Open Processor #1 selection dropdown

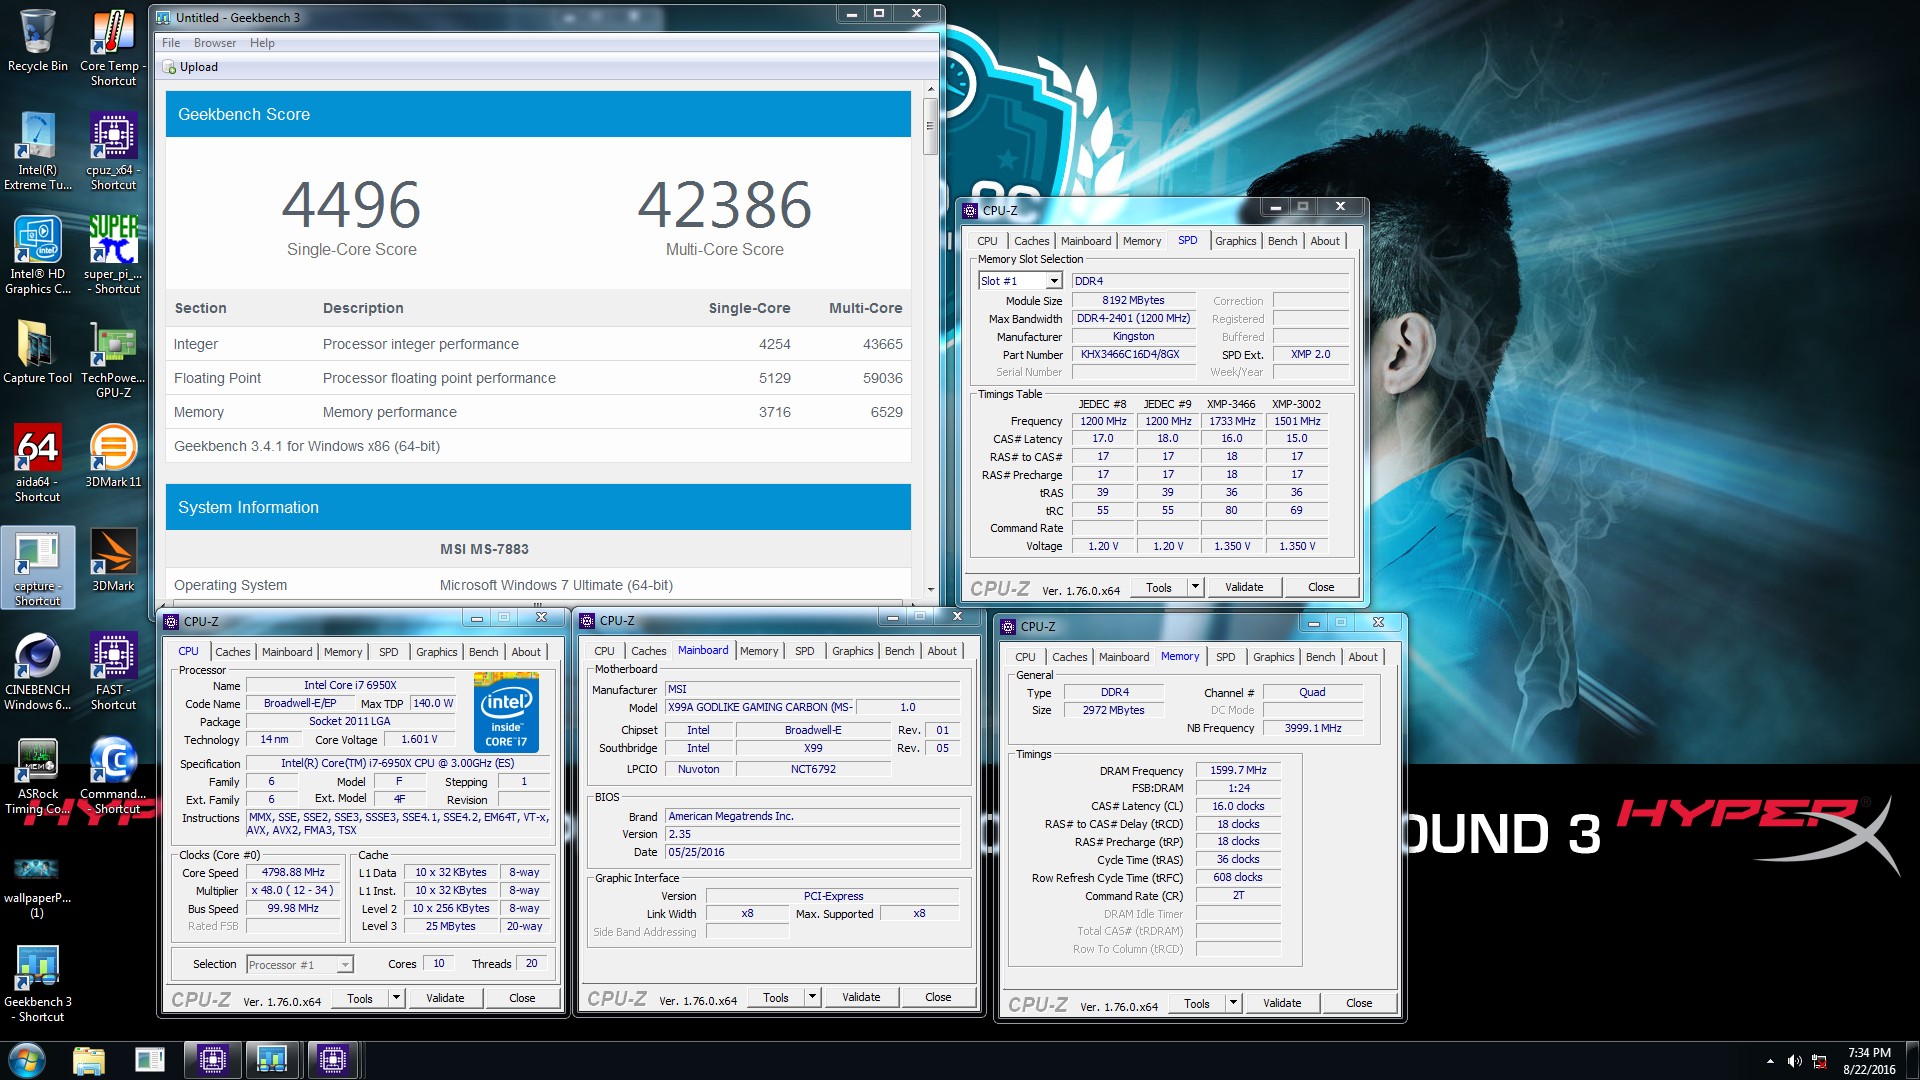345,965
